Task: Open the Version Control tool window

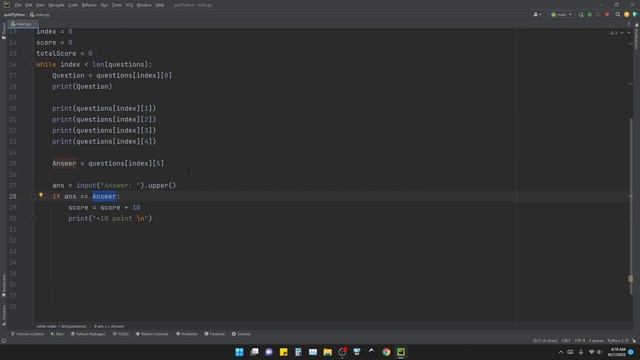Action: (x=27, y=334)
